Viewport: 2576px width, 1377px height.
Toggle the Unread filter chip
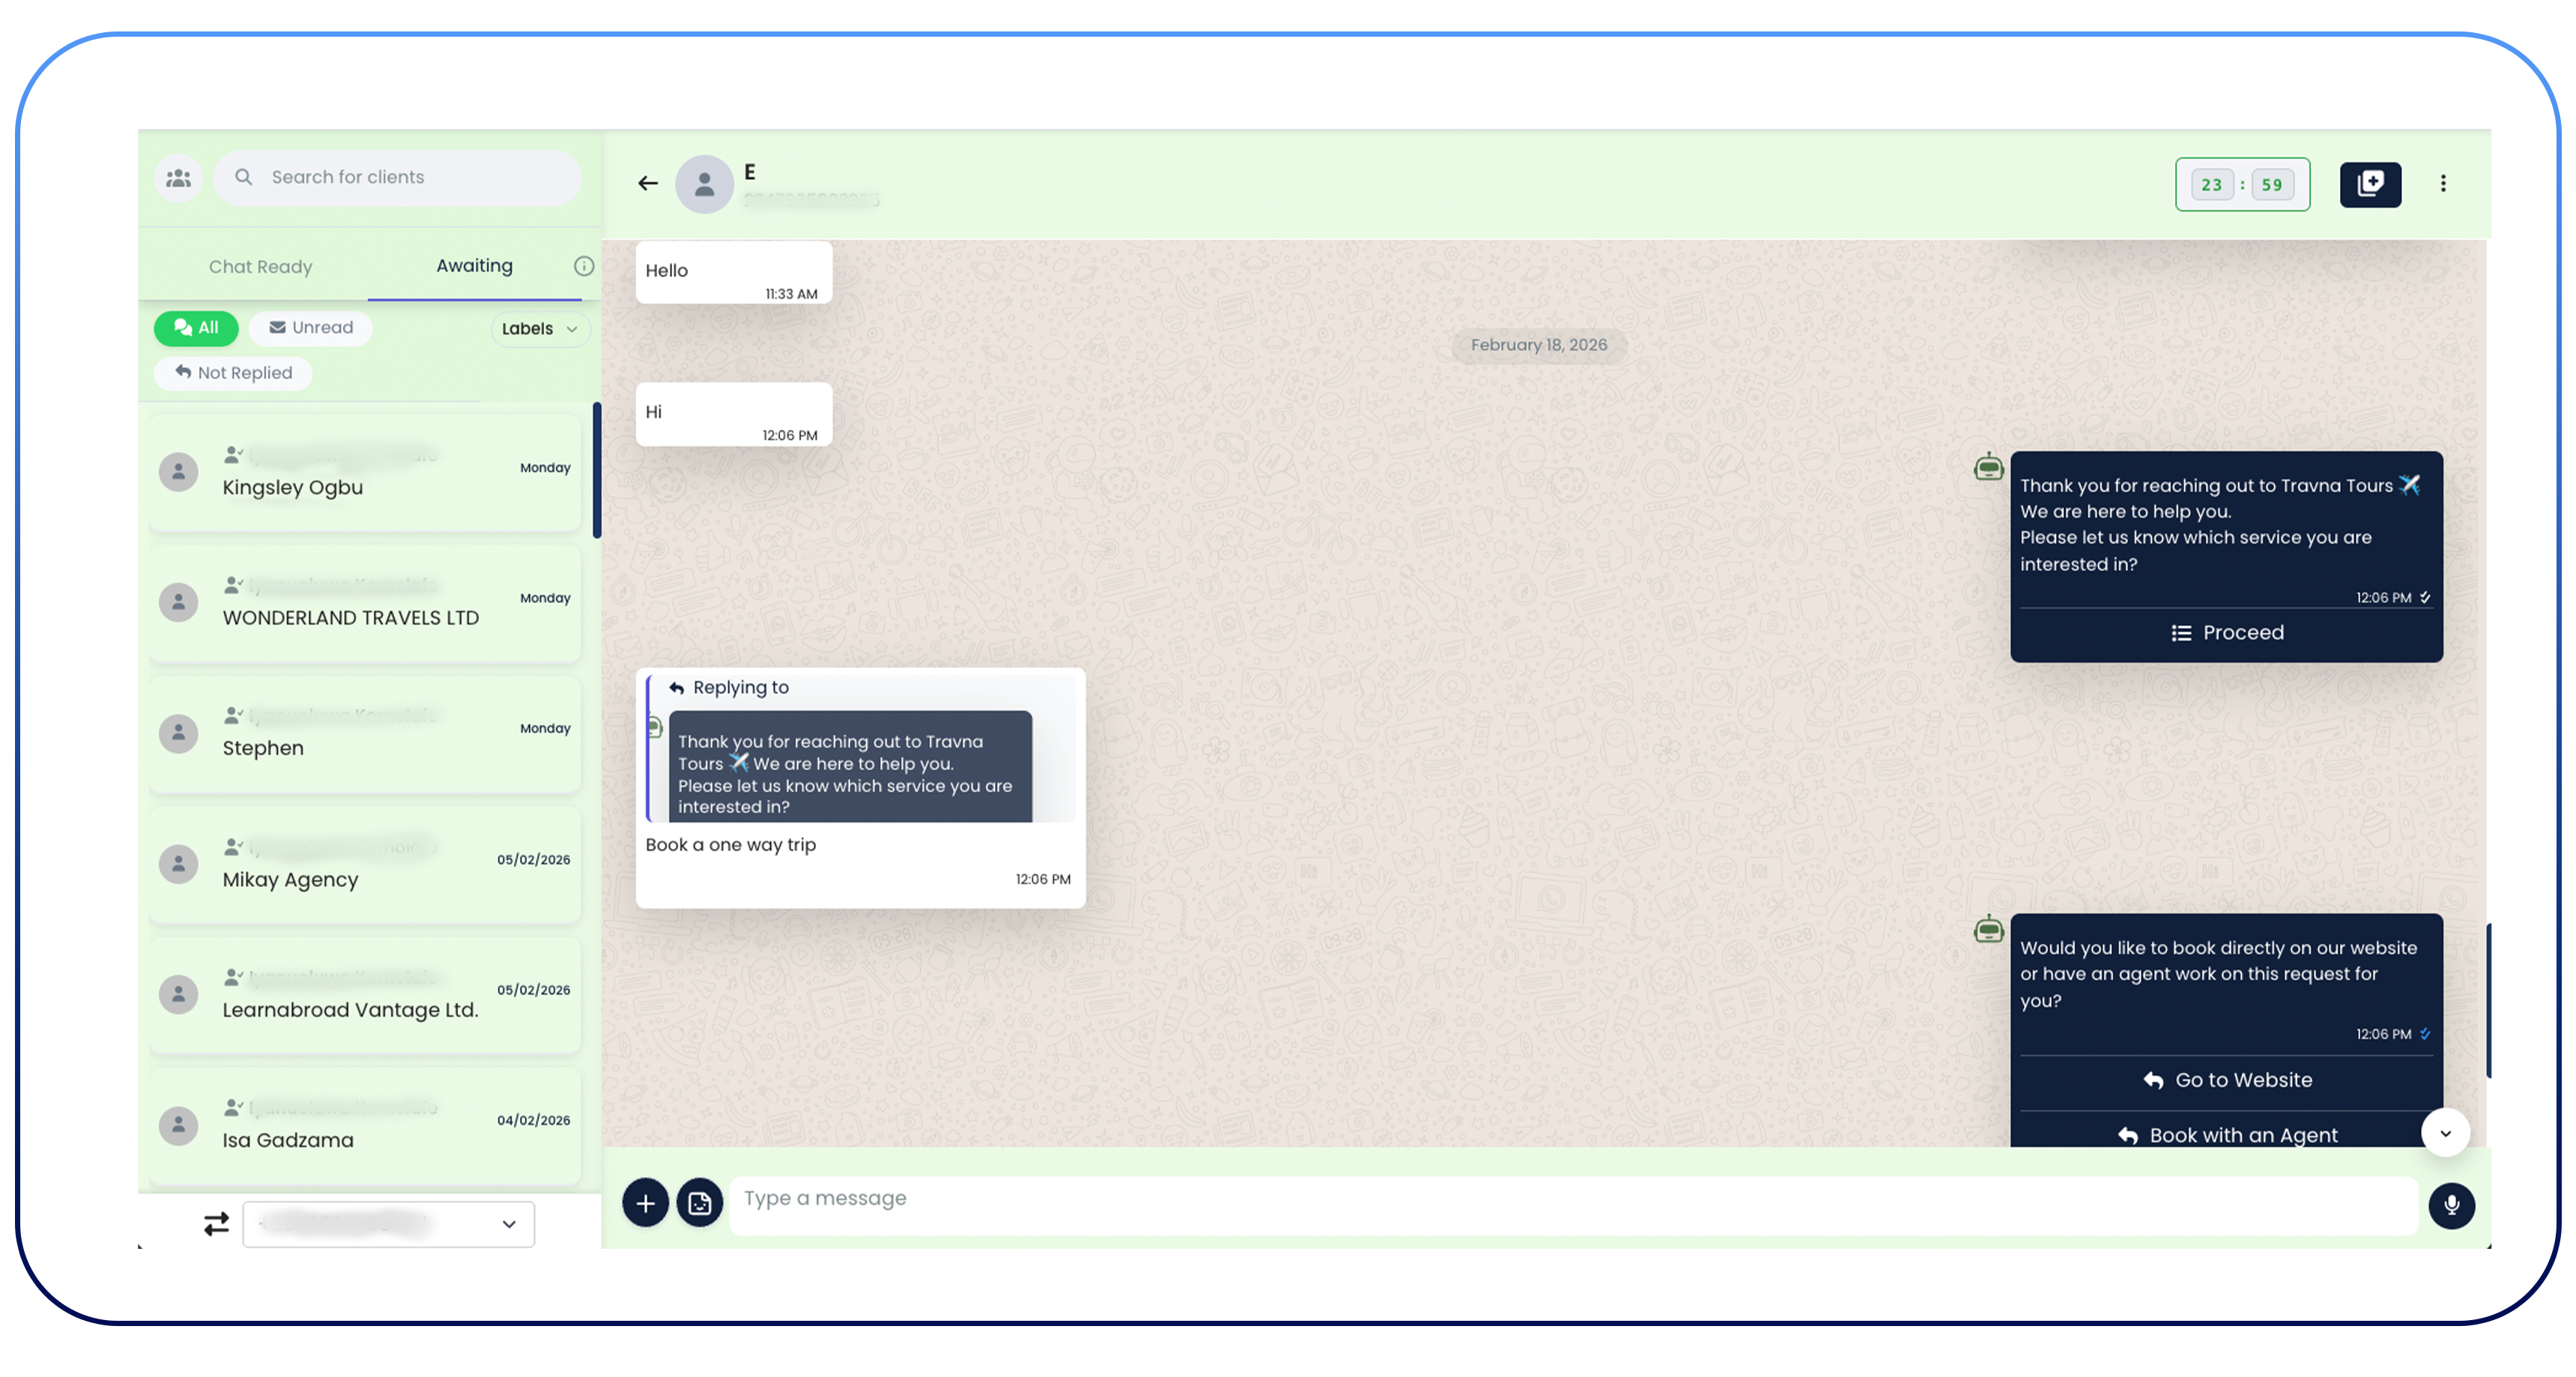point(311,328)
